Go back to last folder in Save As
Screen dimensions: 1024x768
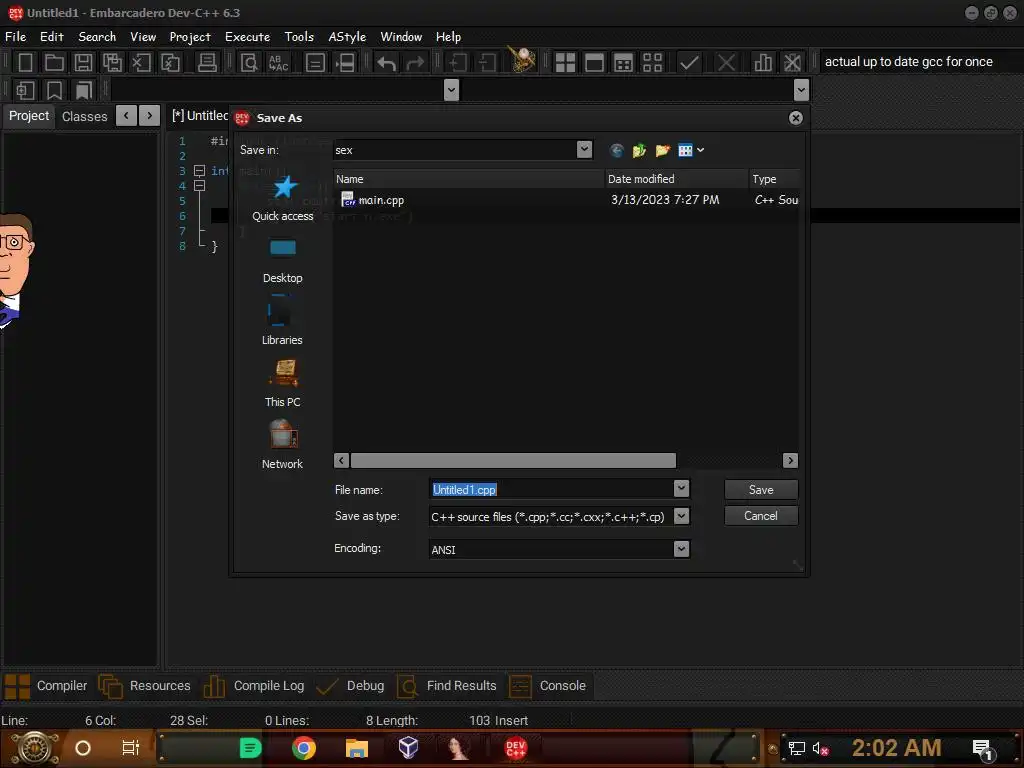(x=616, y=151)
